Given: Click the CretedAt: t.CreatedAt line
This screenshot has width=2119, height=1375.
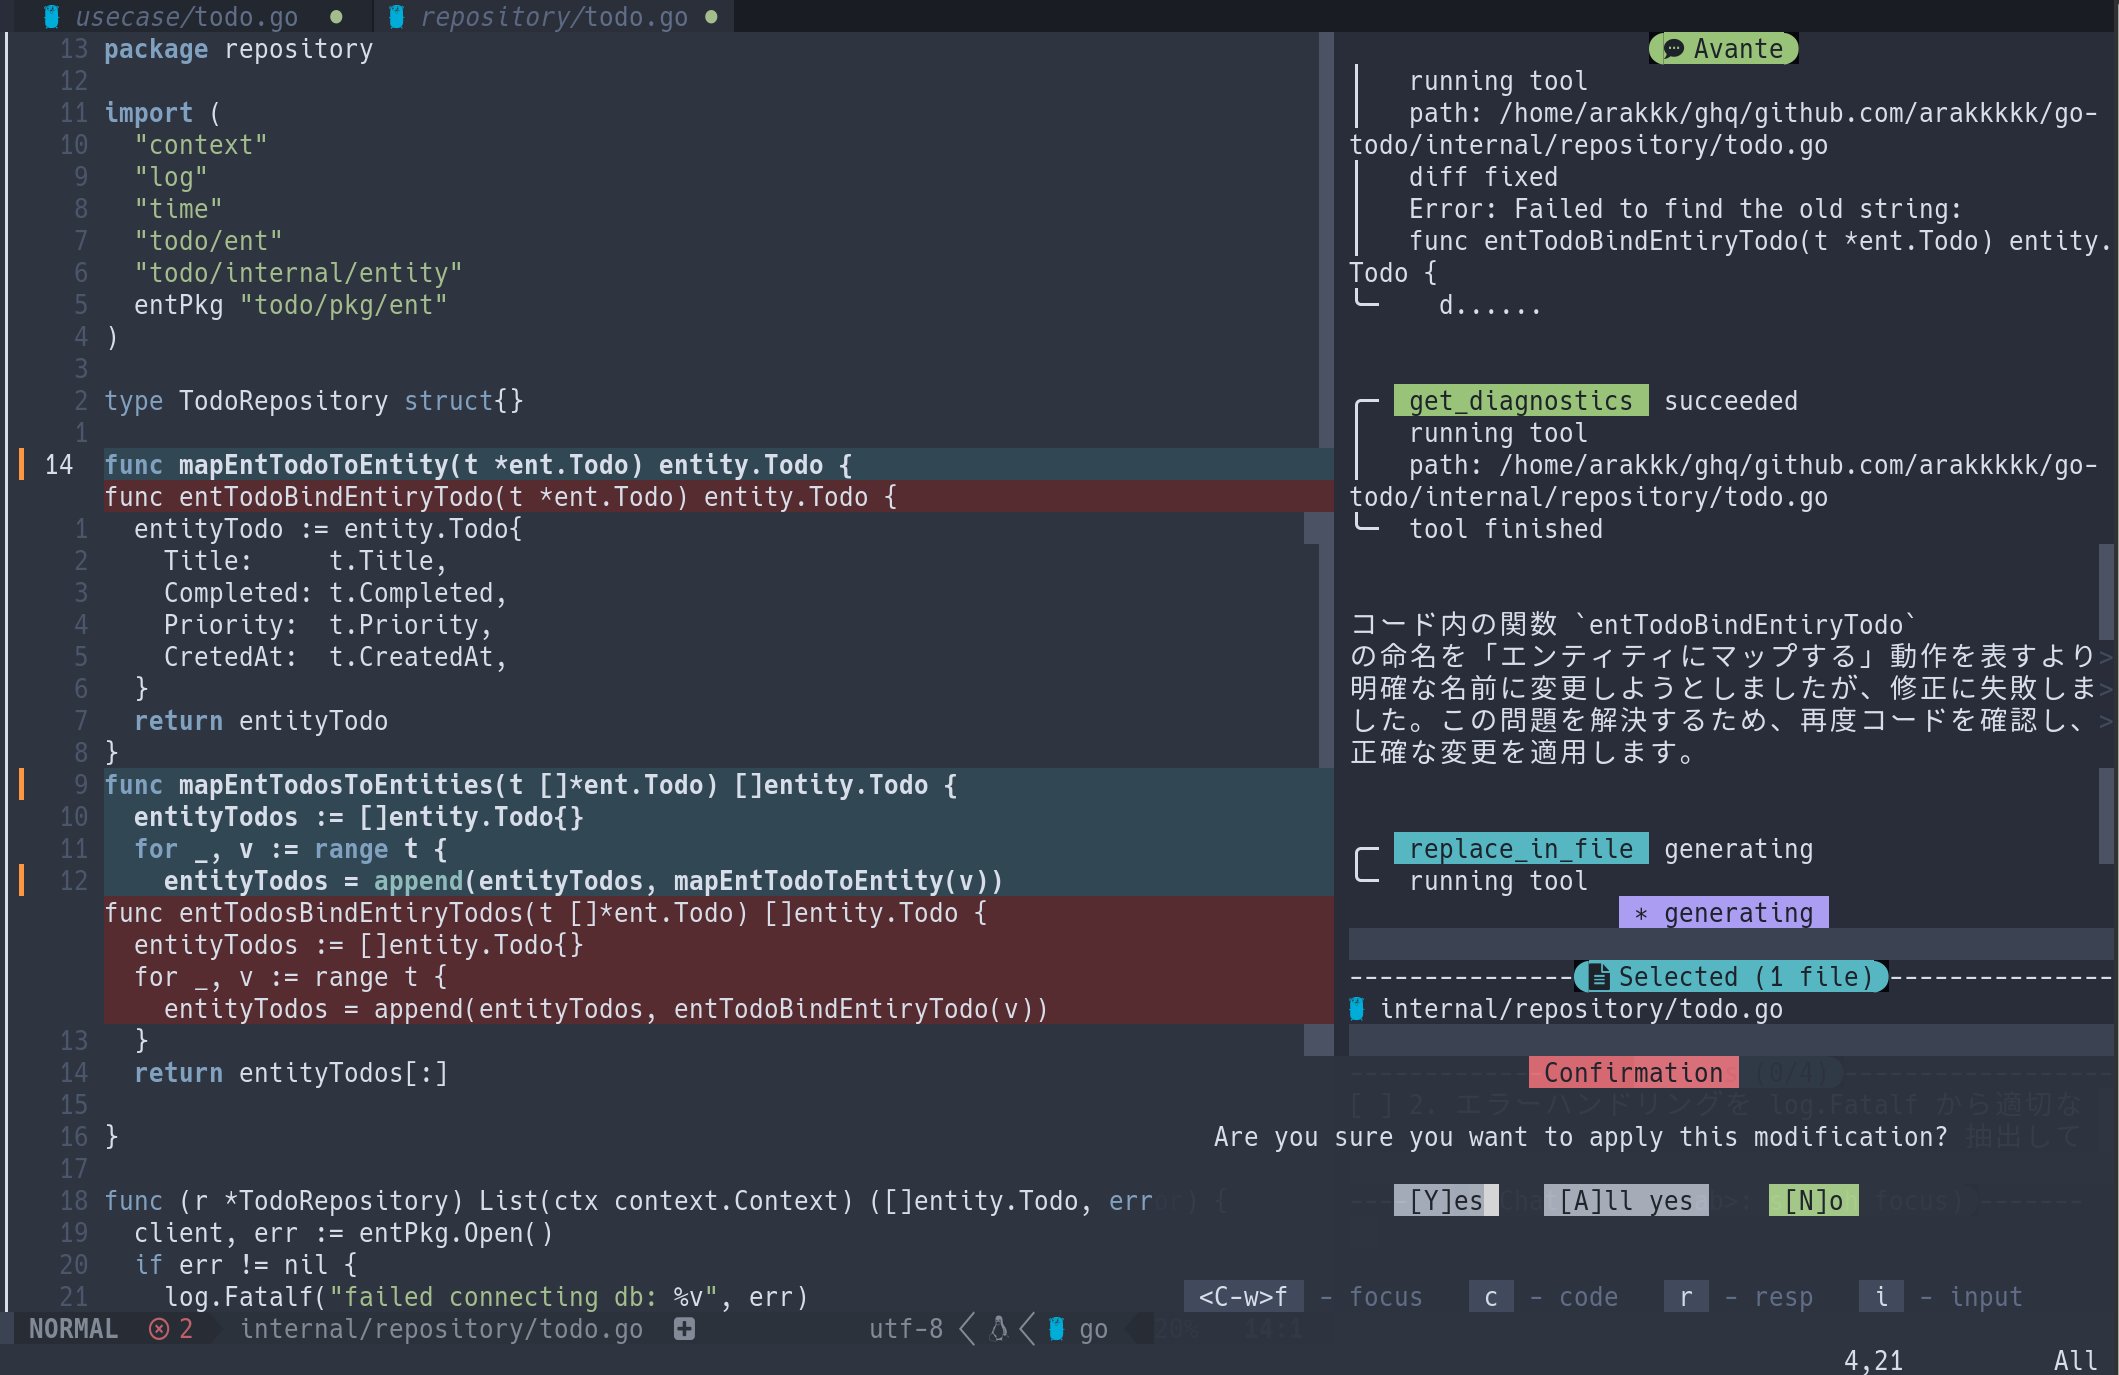Looking at the screenshot, I should click(336, 657).
